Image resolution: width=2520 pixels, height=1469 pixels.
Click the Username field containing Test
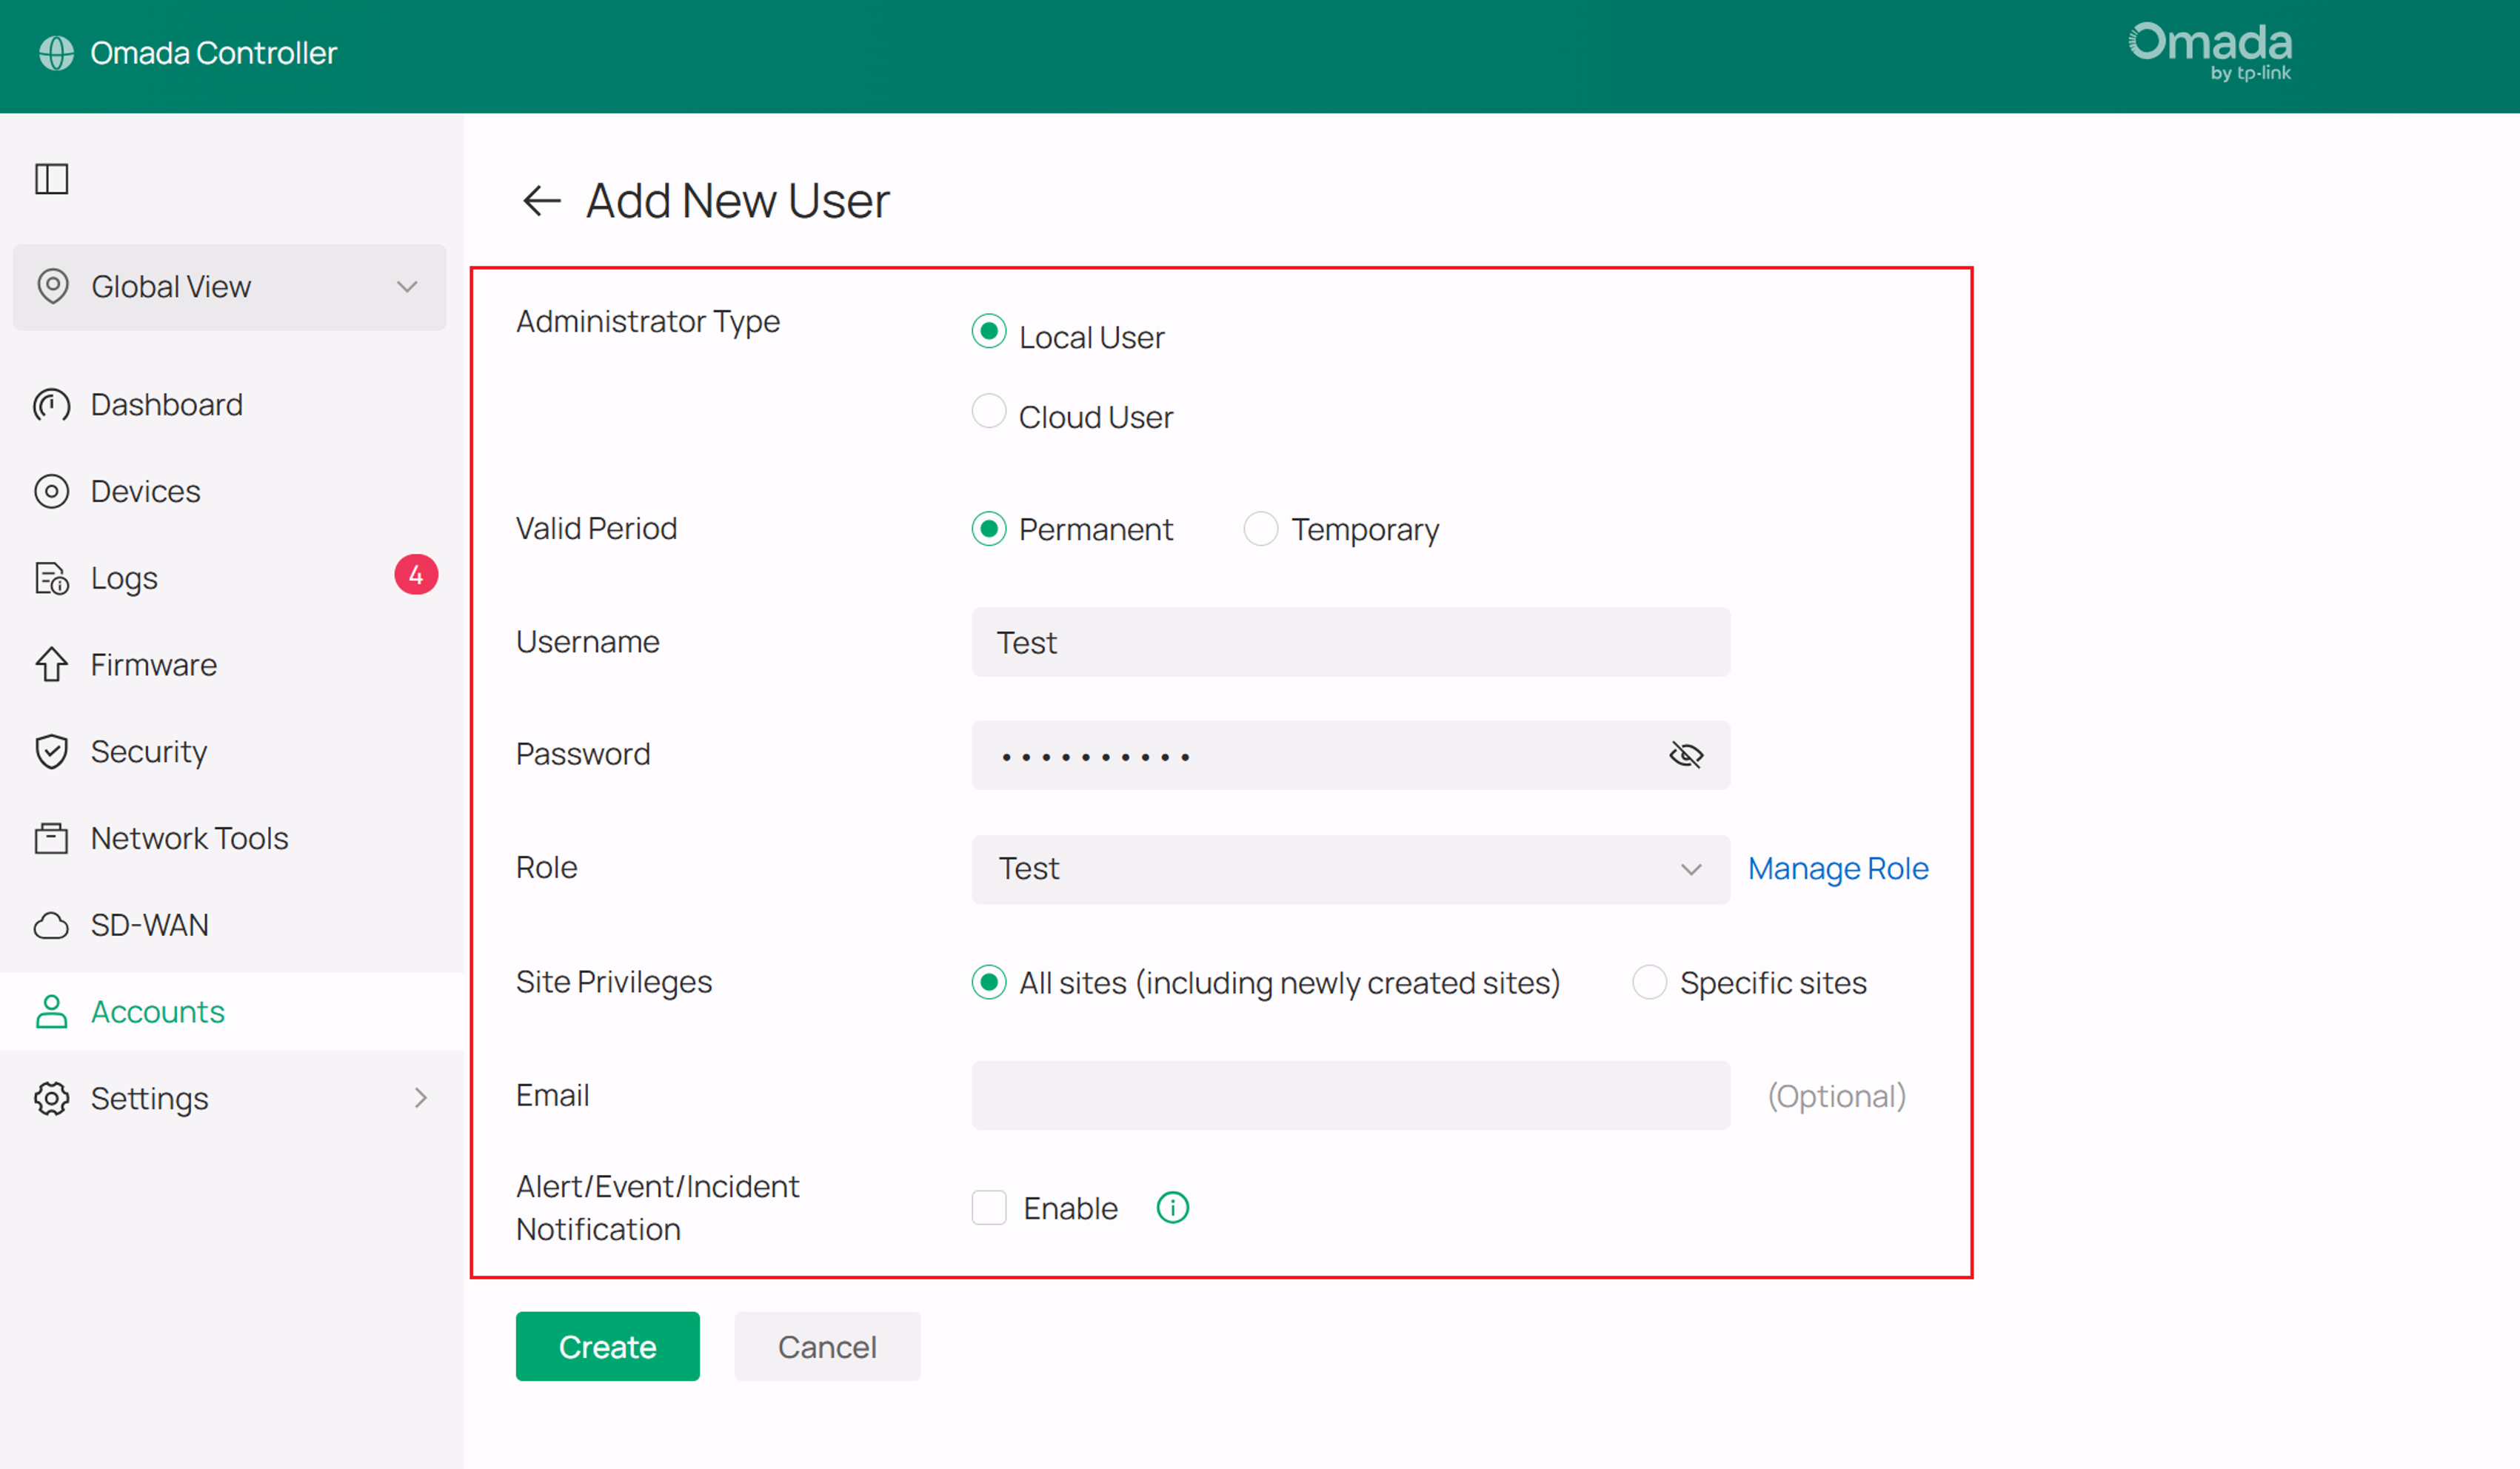pyautogui.click(x=1351, y=642)
